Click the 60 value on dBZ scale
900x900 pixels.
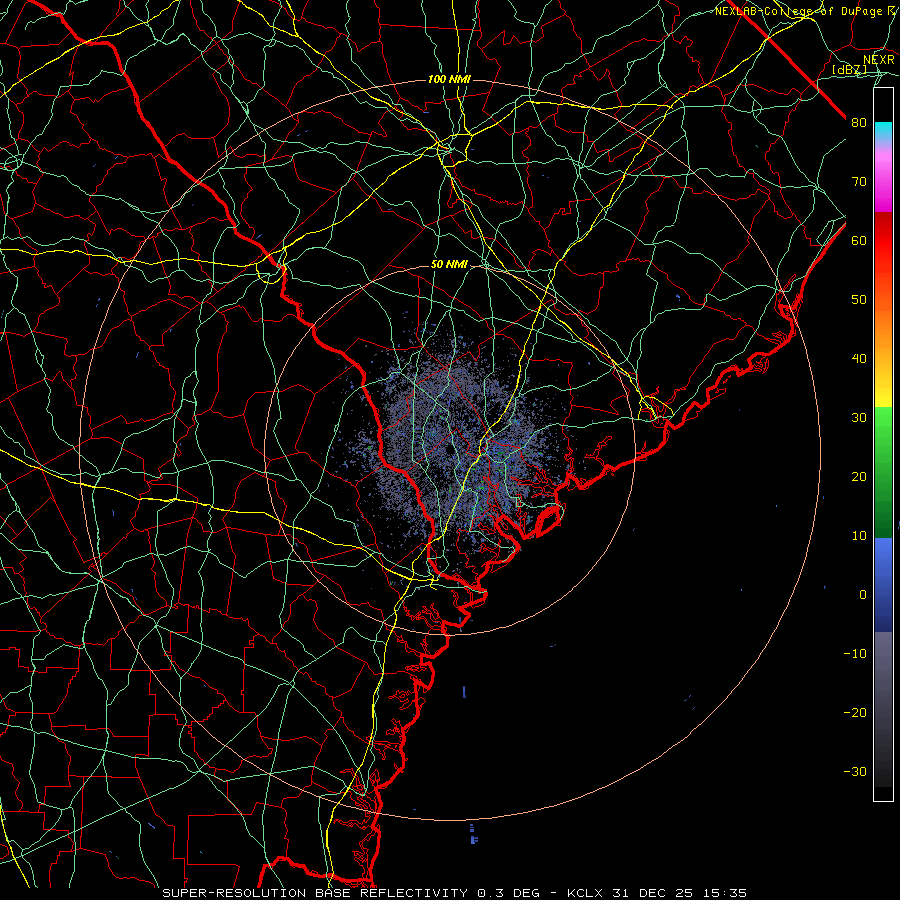point(859,240)
